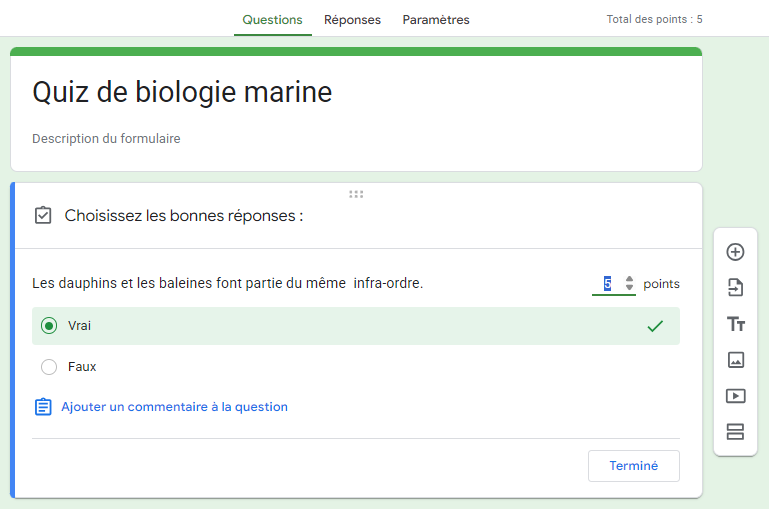This screenshot has height=509, width=769.
Task: Click the answer key clipboard icon
Action: [x=43, y=215]
